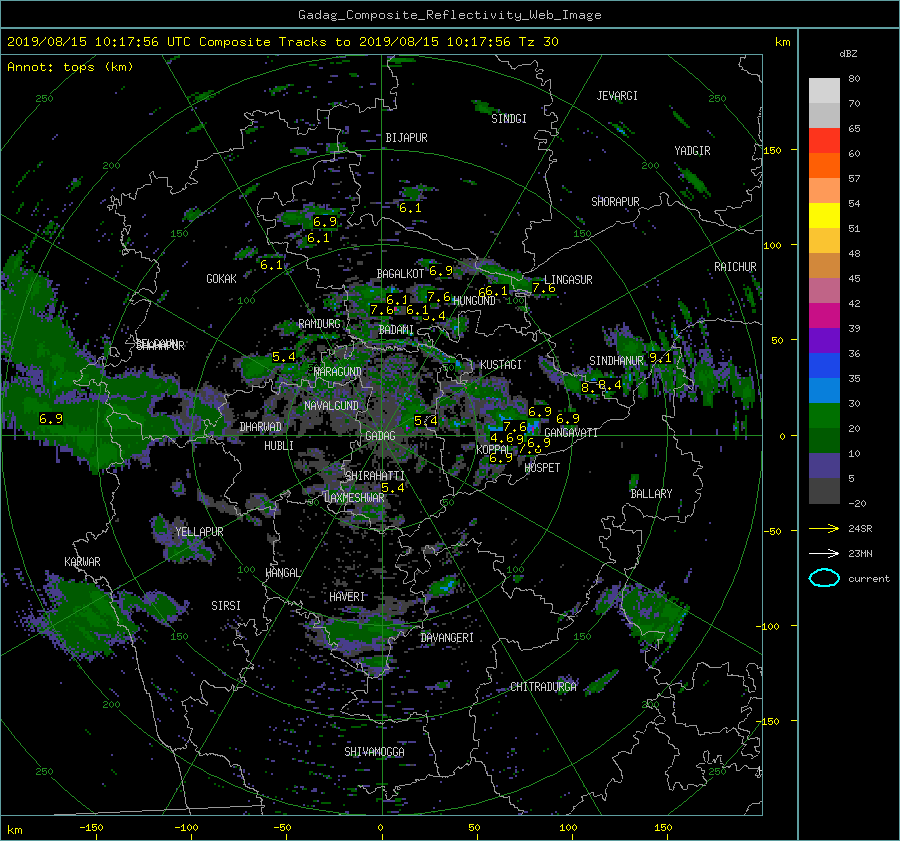Select the dark gray -20 to 5 dBZ swatch
This screenshot has width=900, height=841.
tap(824, 490)
